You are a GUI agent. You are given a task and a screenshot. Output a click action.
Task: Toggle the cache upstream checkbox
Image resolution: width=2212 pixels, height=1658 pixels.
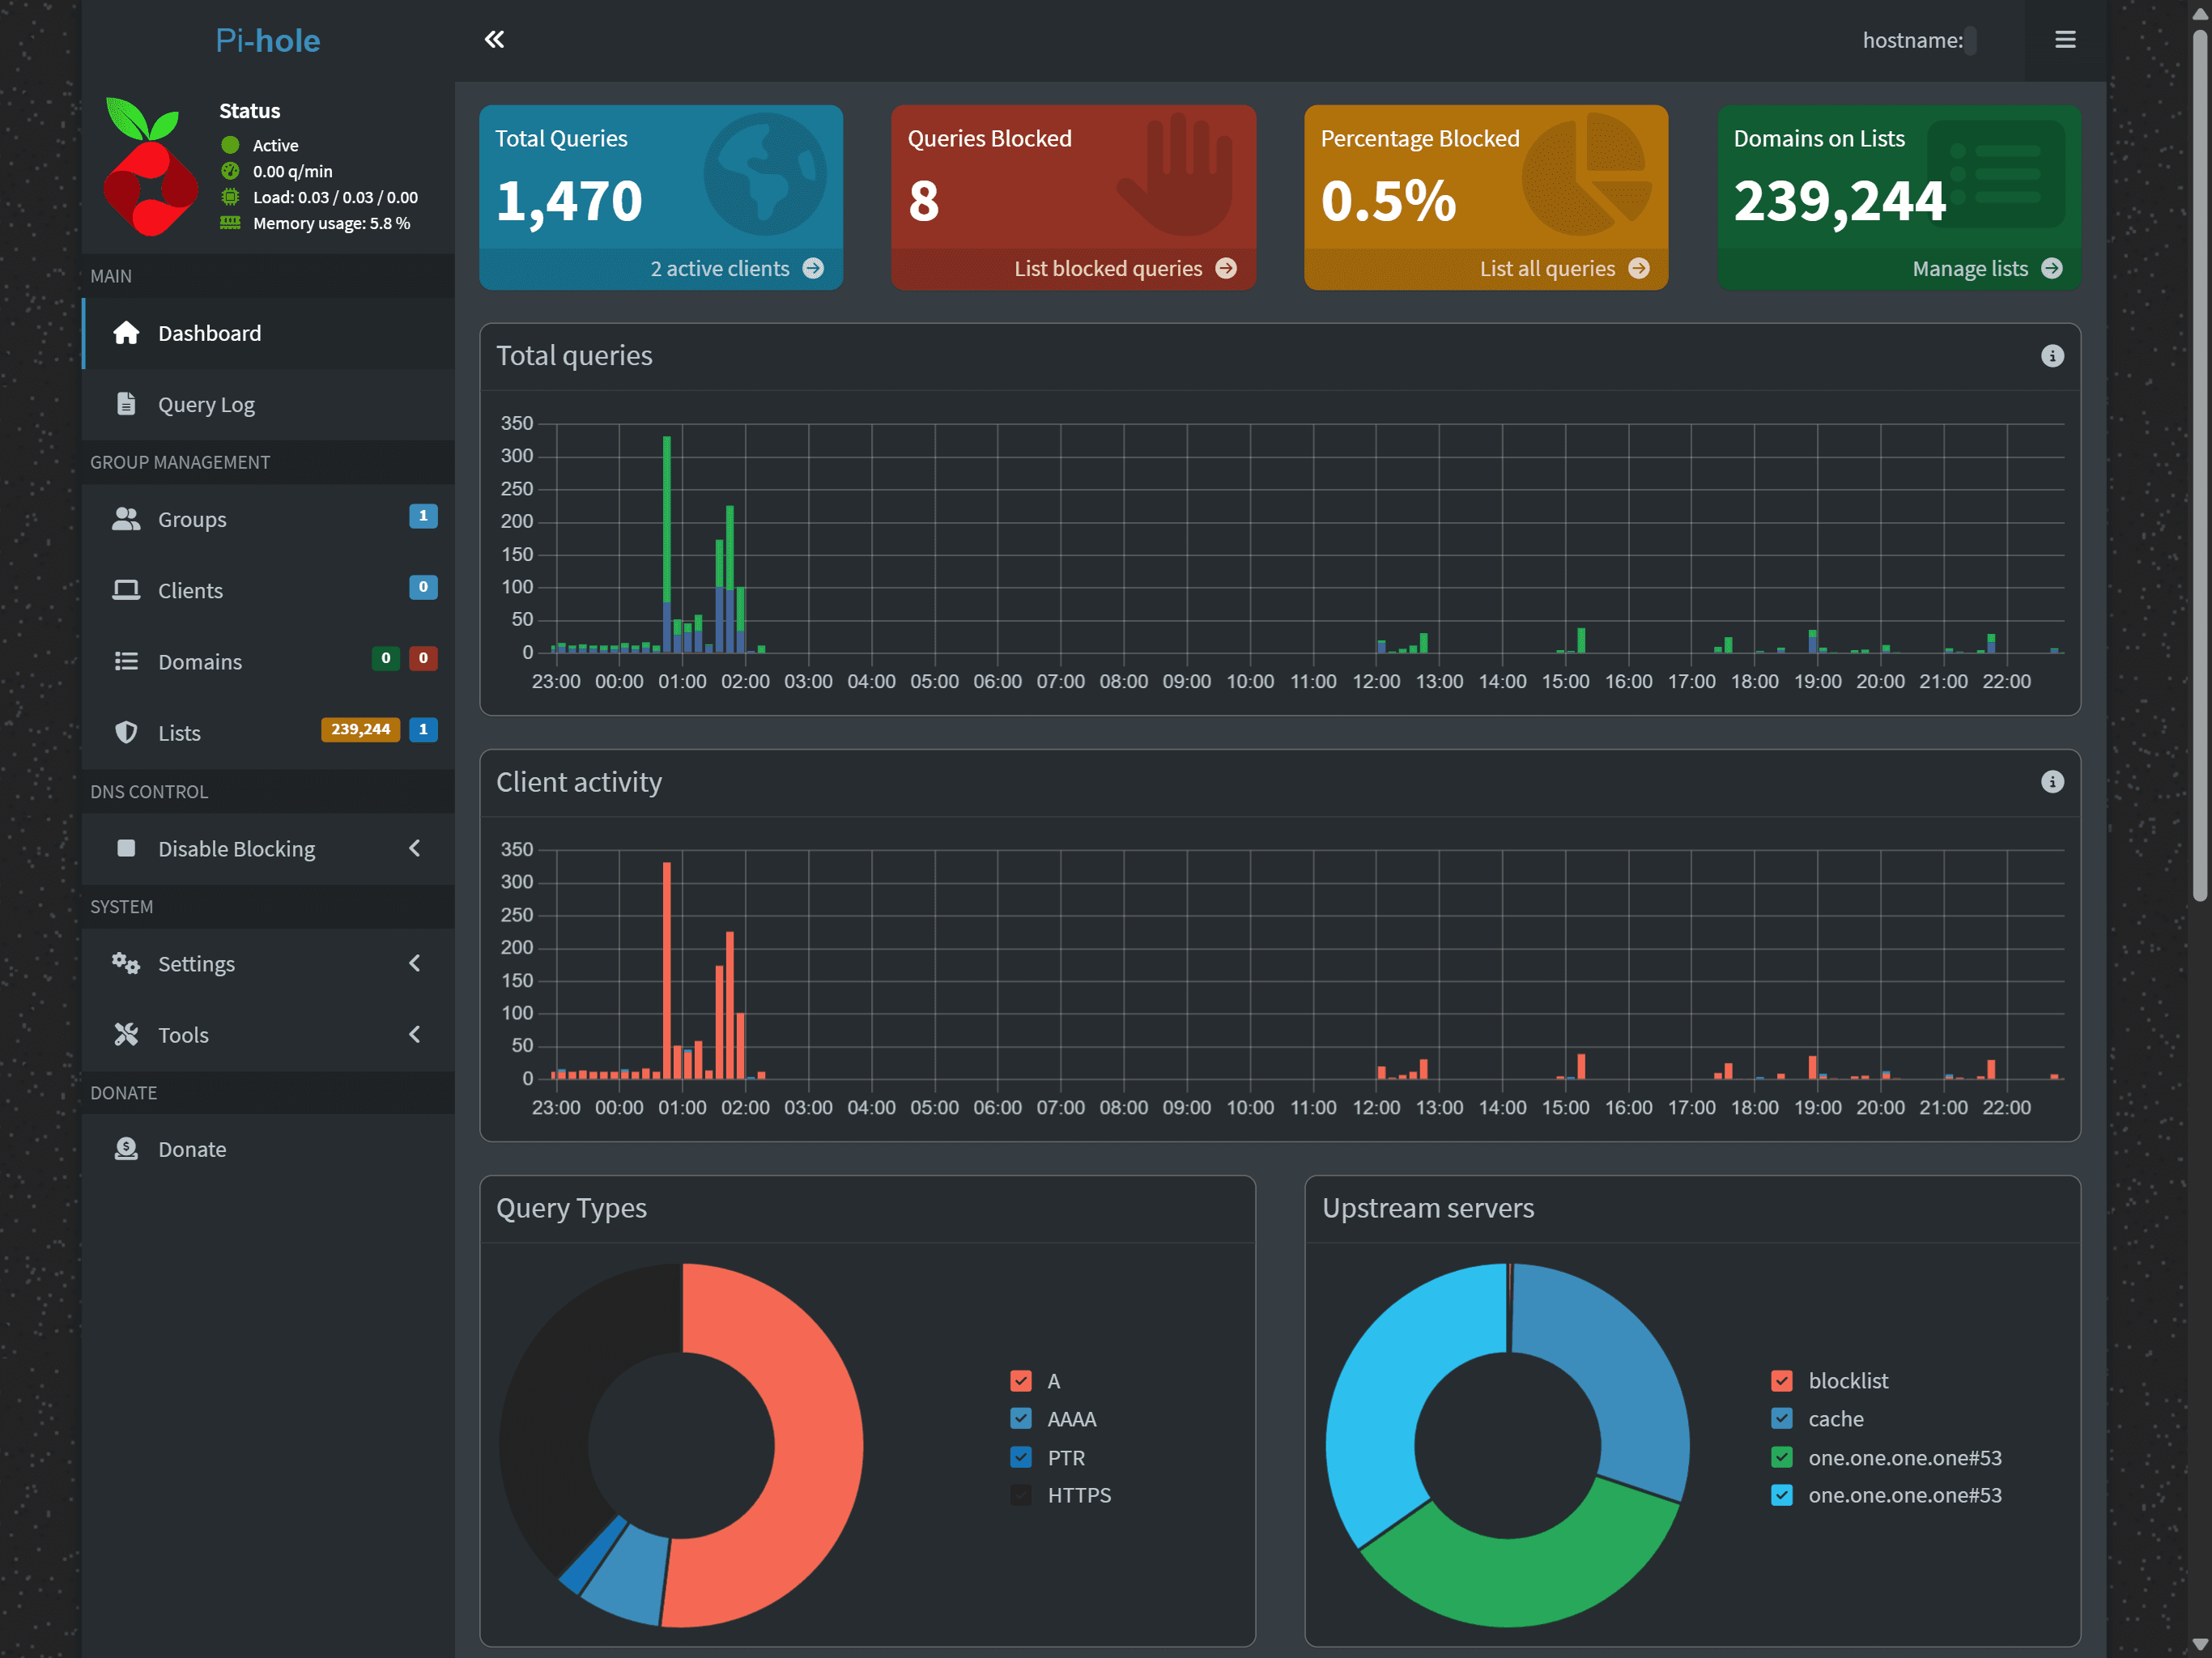coord(1782,1419)
